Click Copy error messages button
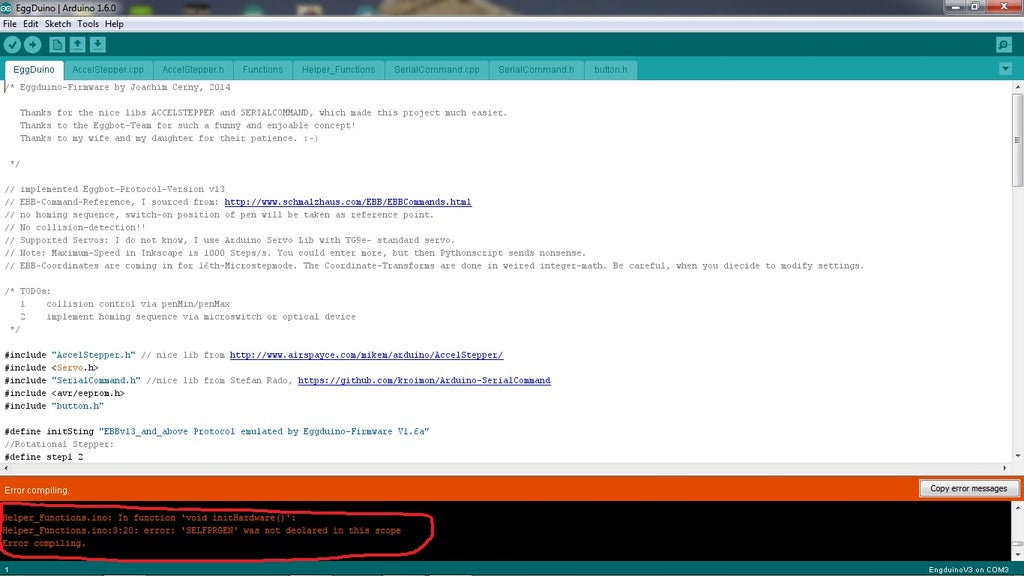This screenshot has width=1024, height=576. tap(968, 488)
